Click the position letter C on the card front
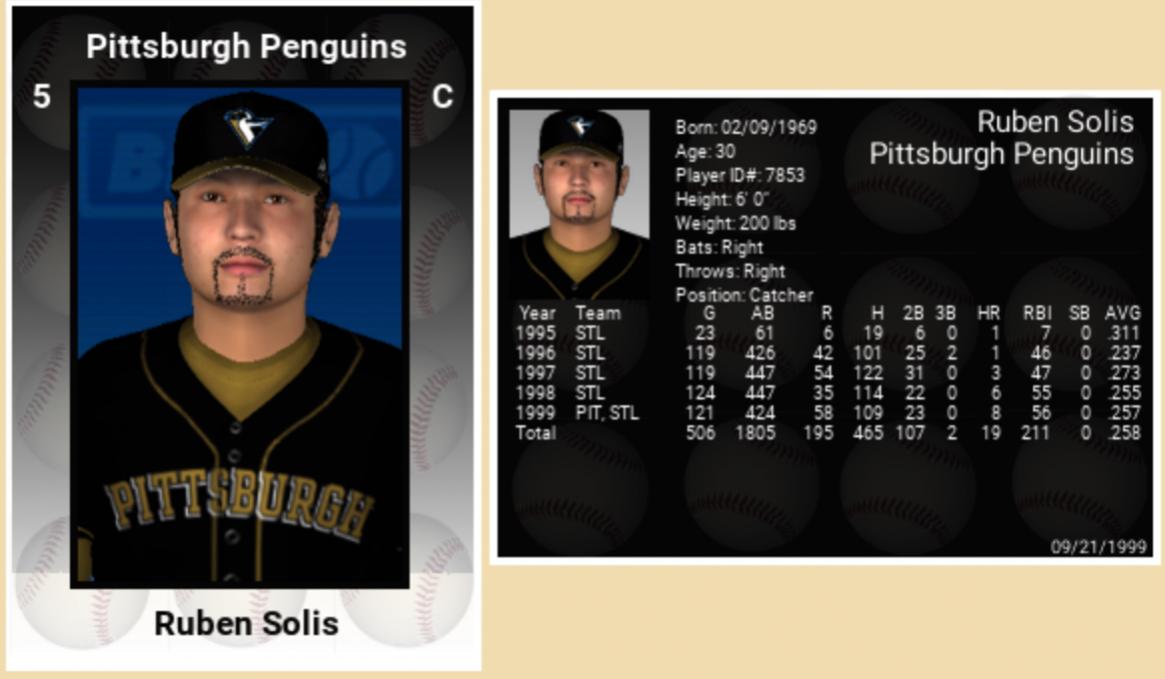This screenshot has width=1165, height=679. click(x=442, y=96)
